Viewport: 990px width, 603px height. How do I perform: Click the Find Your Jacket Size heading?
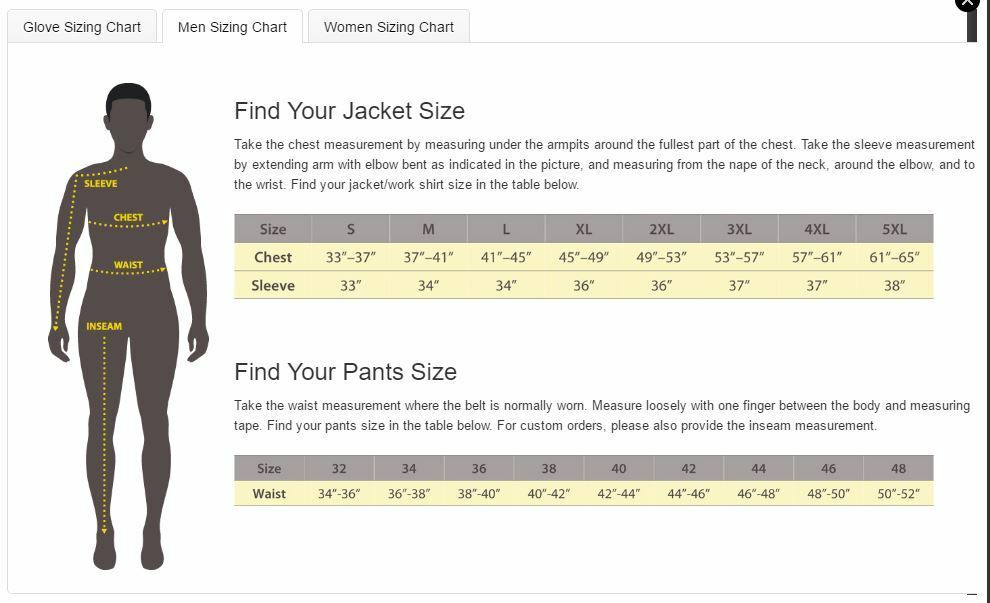pos(349,111)
